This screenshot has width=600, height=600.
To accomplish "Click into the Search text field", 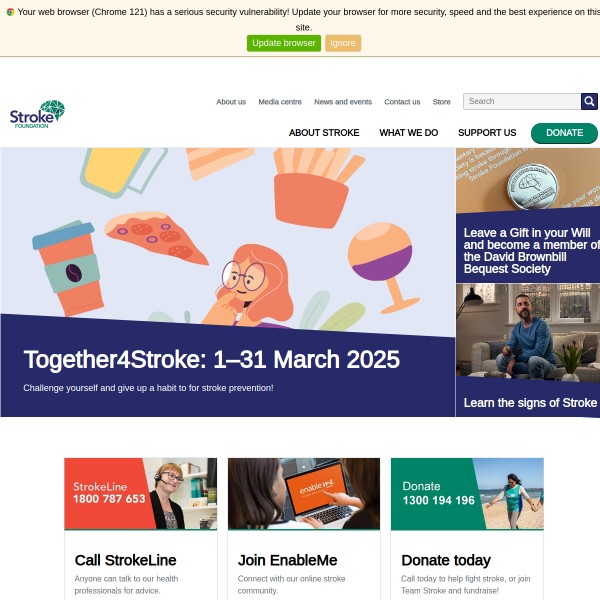I will (x=522, y=101).
